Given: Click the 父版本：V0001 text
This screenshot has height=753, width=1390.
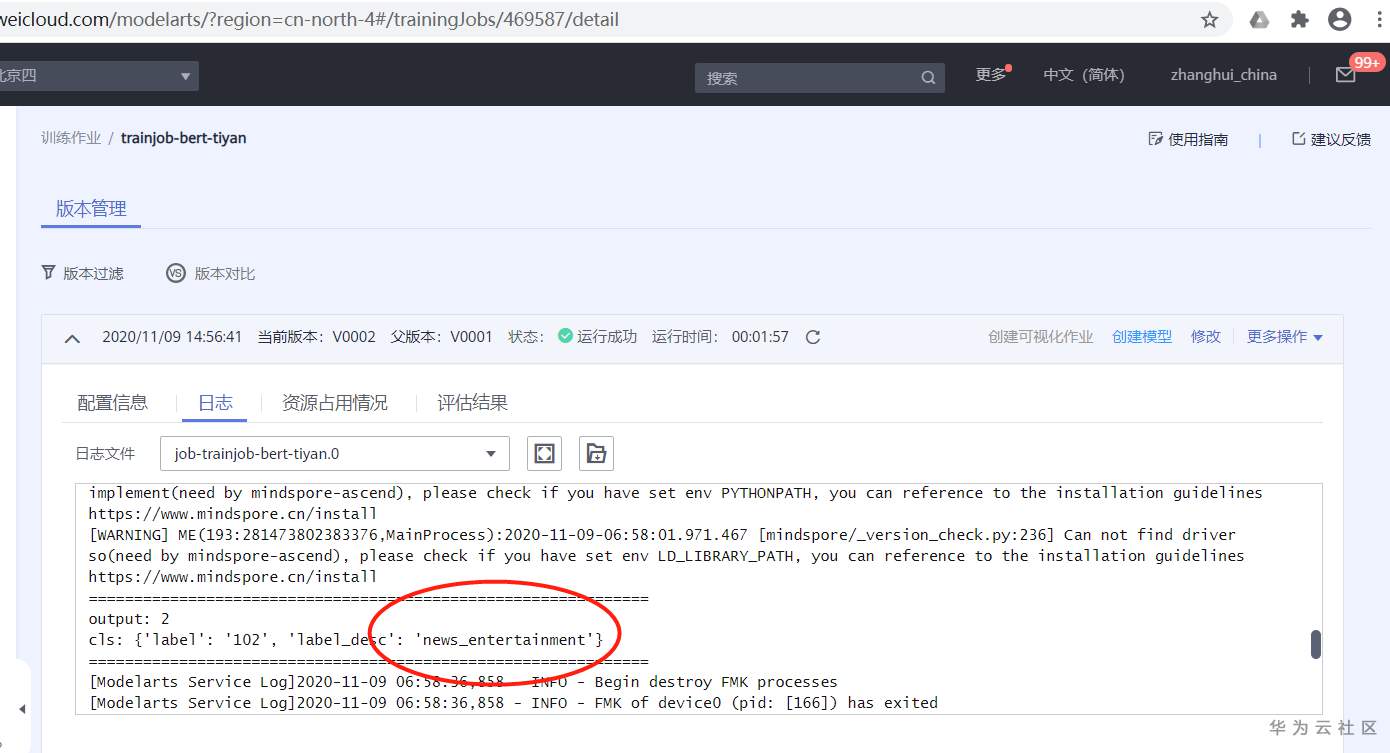Looking at the screenshot, I should pyautogui.click(x=442, y=337).
